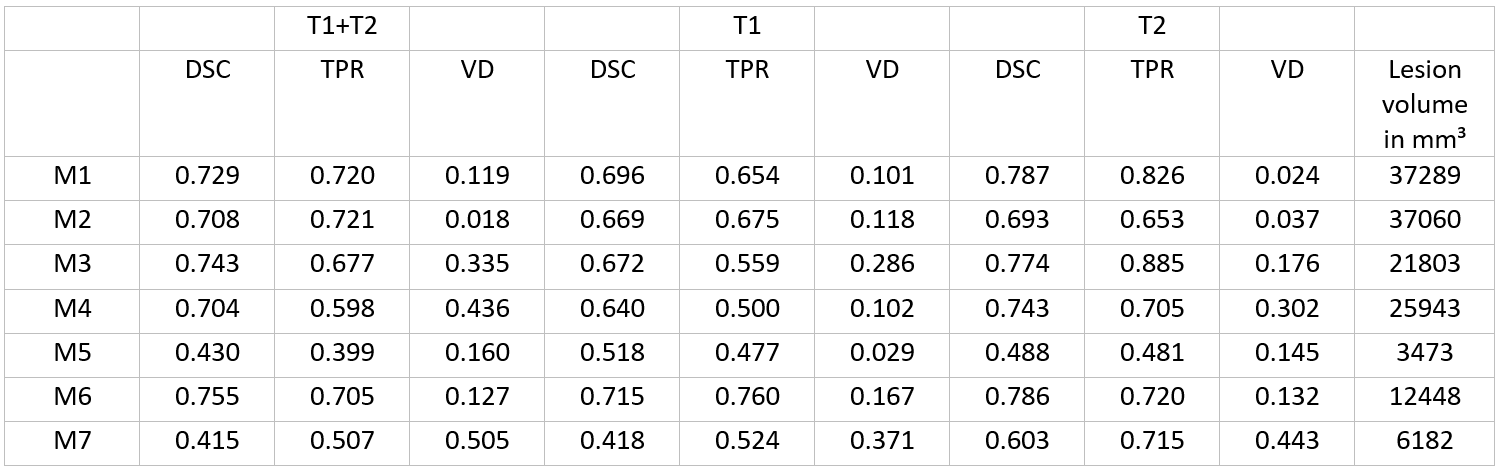
Task: Select the M6 DSC value 0.755
Action: pyautogui.click(x=207, y=396)
